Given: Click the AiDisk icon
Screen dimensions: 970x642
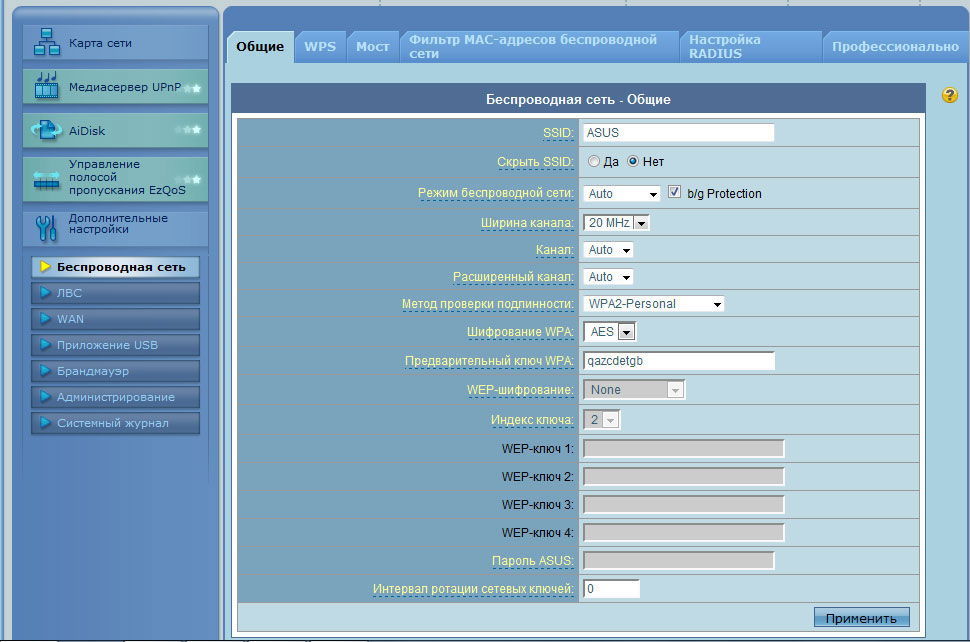Looking at the screenshot, I should click(47, 130).
